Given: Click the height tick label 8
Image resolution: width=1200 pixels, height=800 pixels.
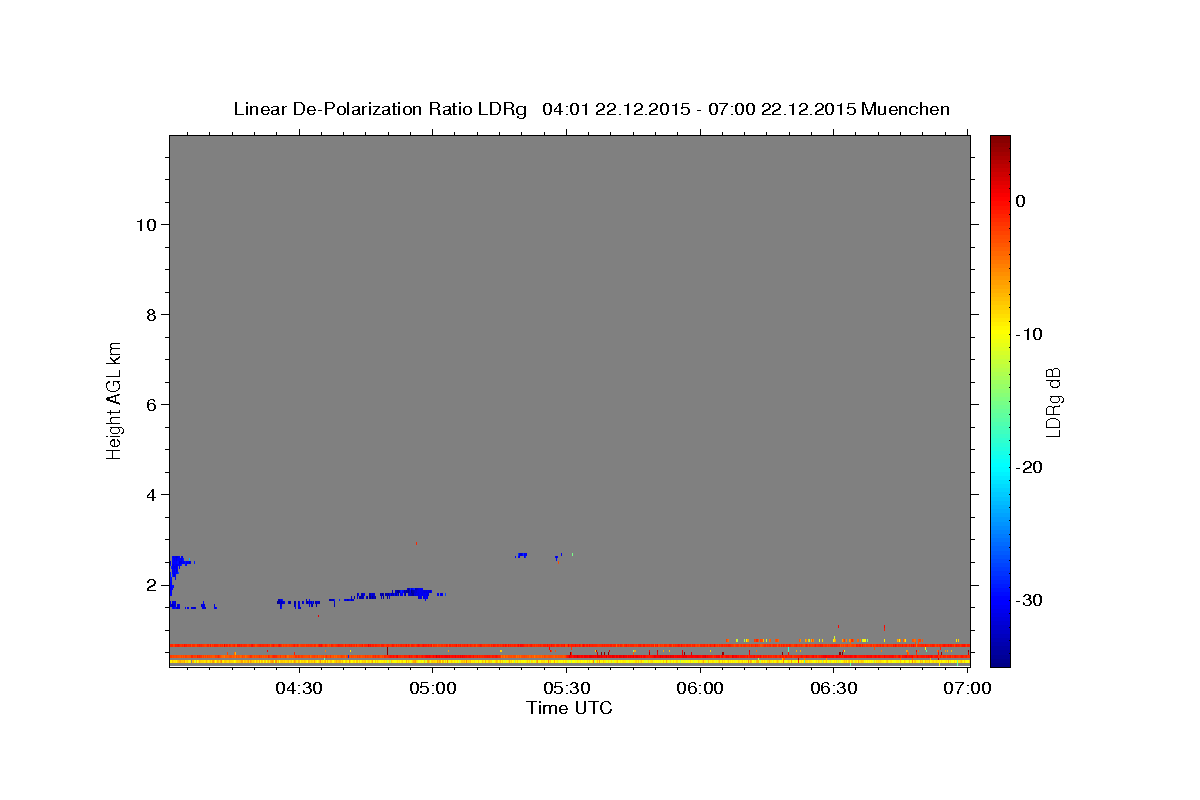Looking at the screenshot, I should coord(152,315).
